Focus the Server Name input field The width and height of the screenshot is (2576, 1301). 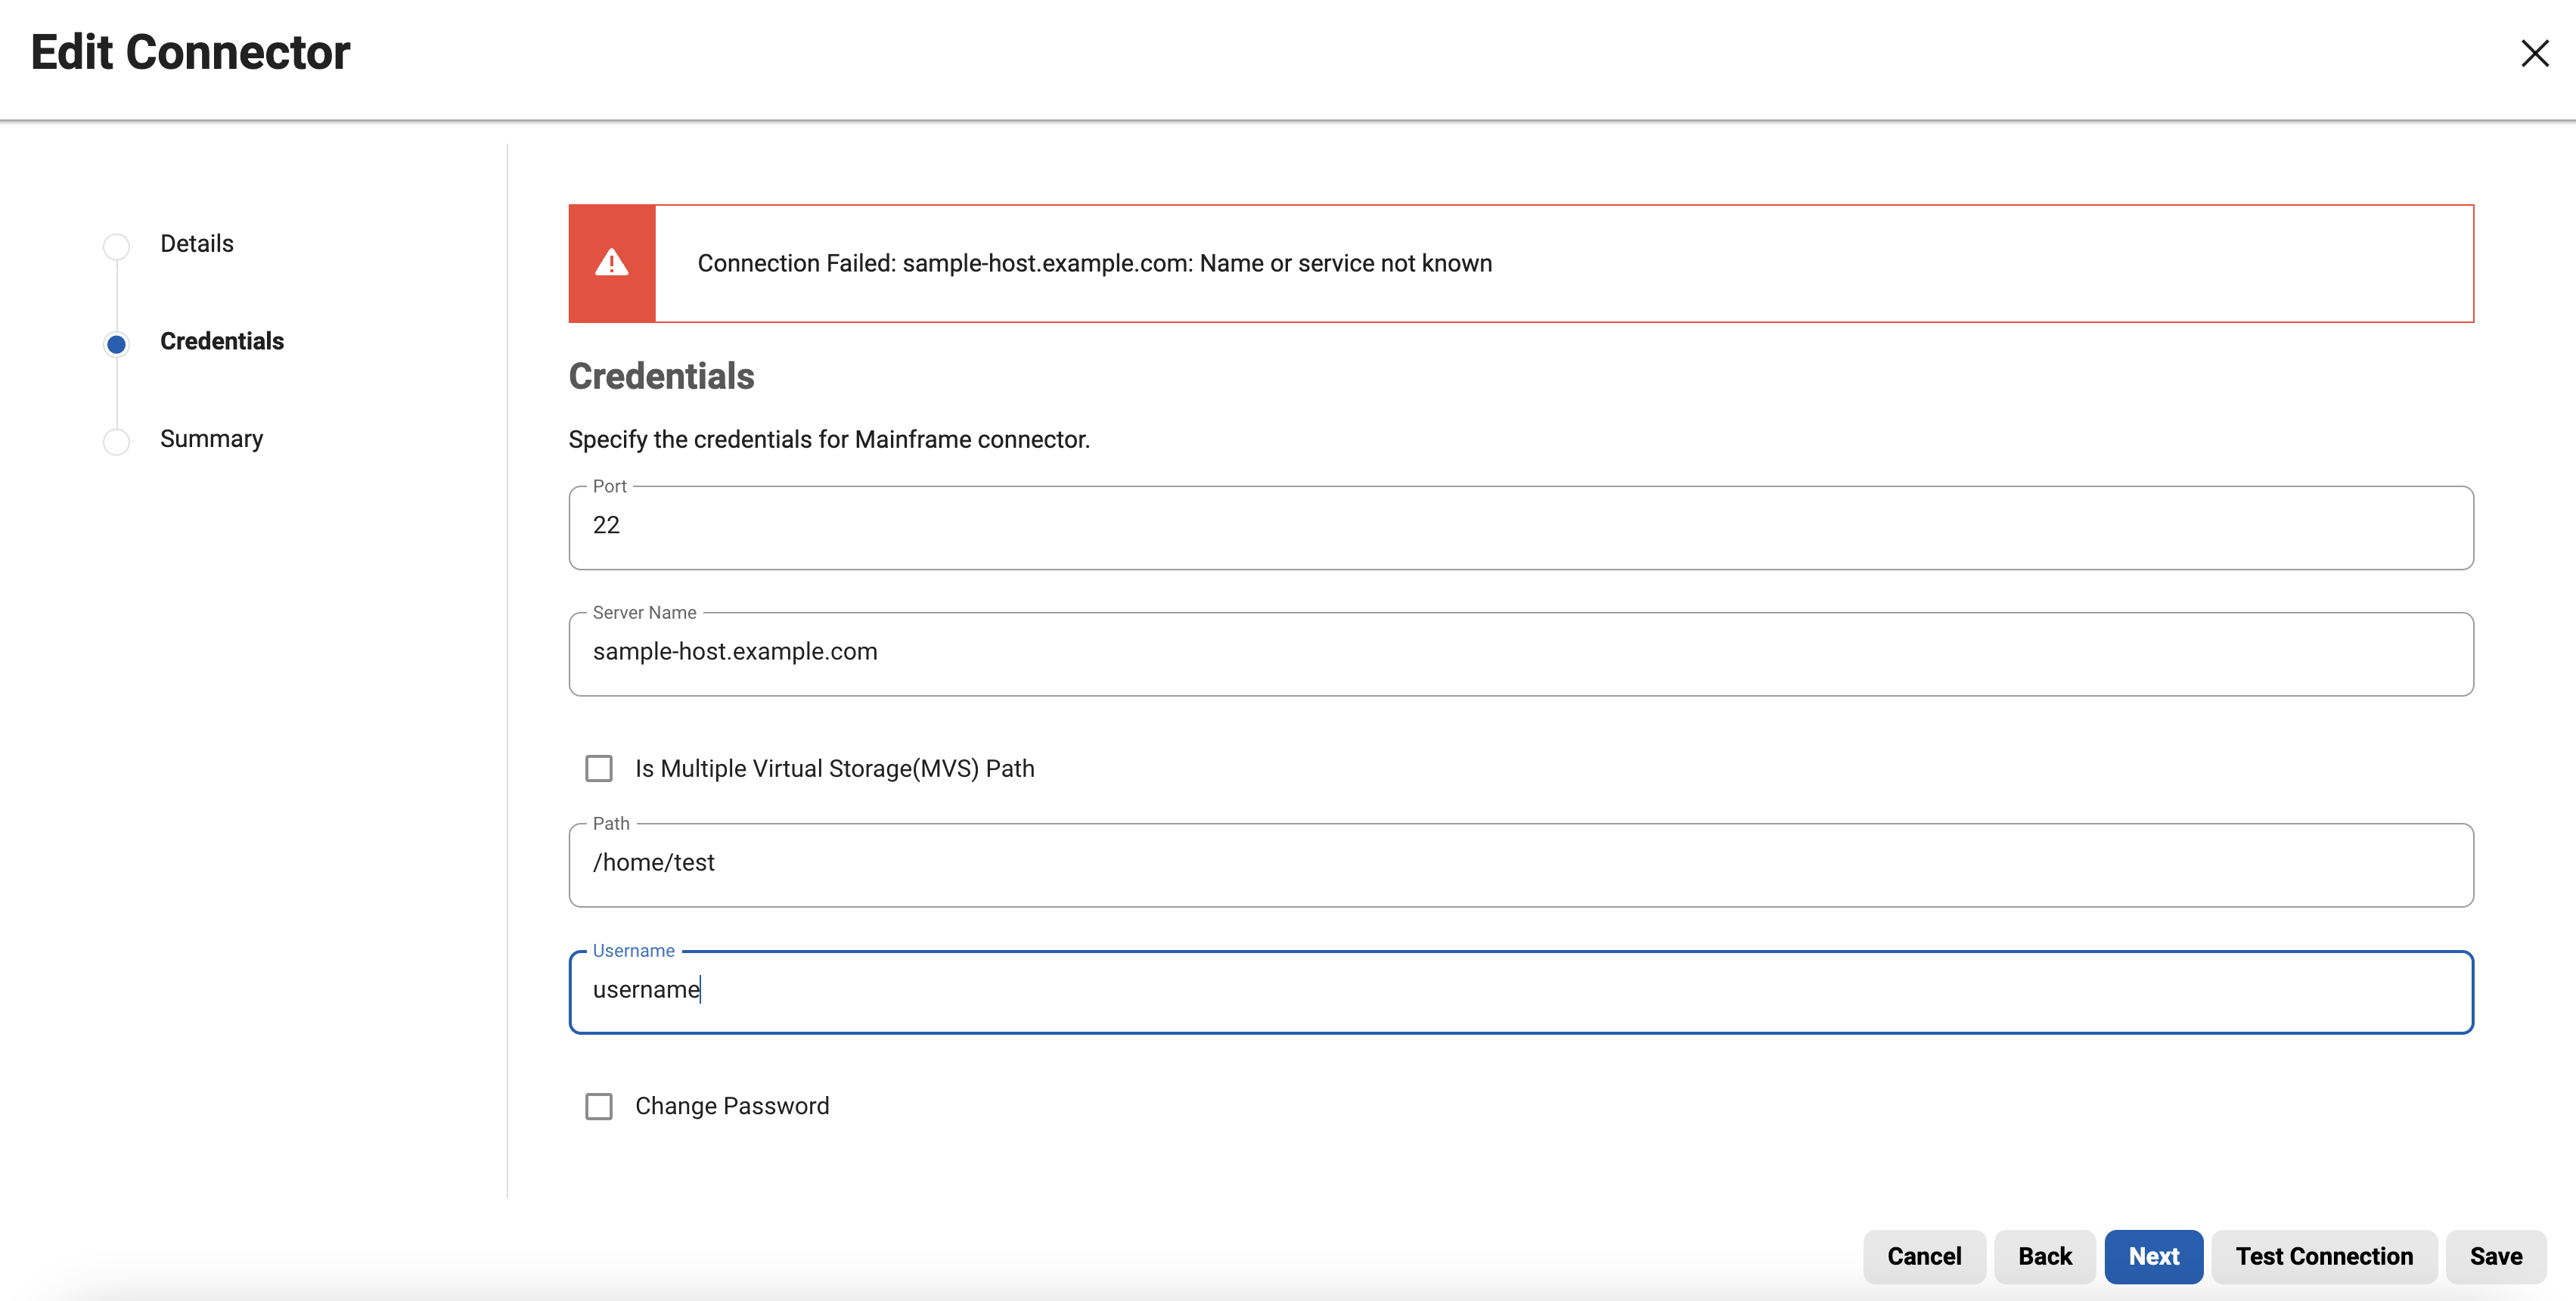click(1521, 653)
